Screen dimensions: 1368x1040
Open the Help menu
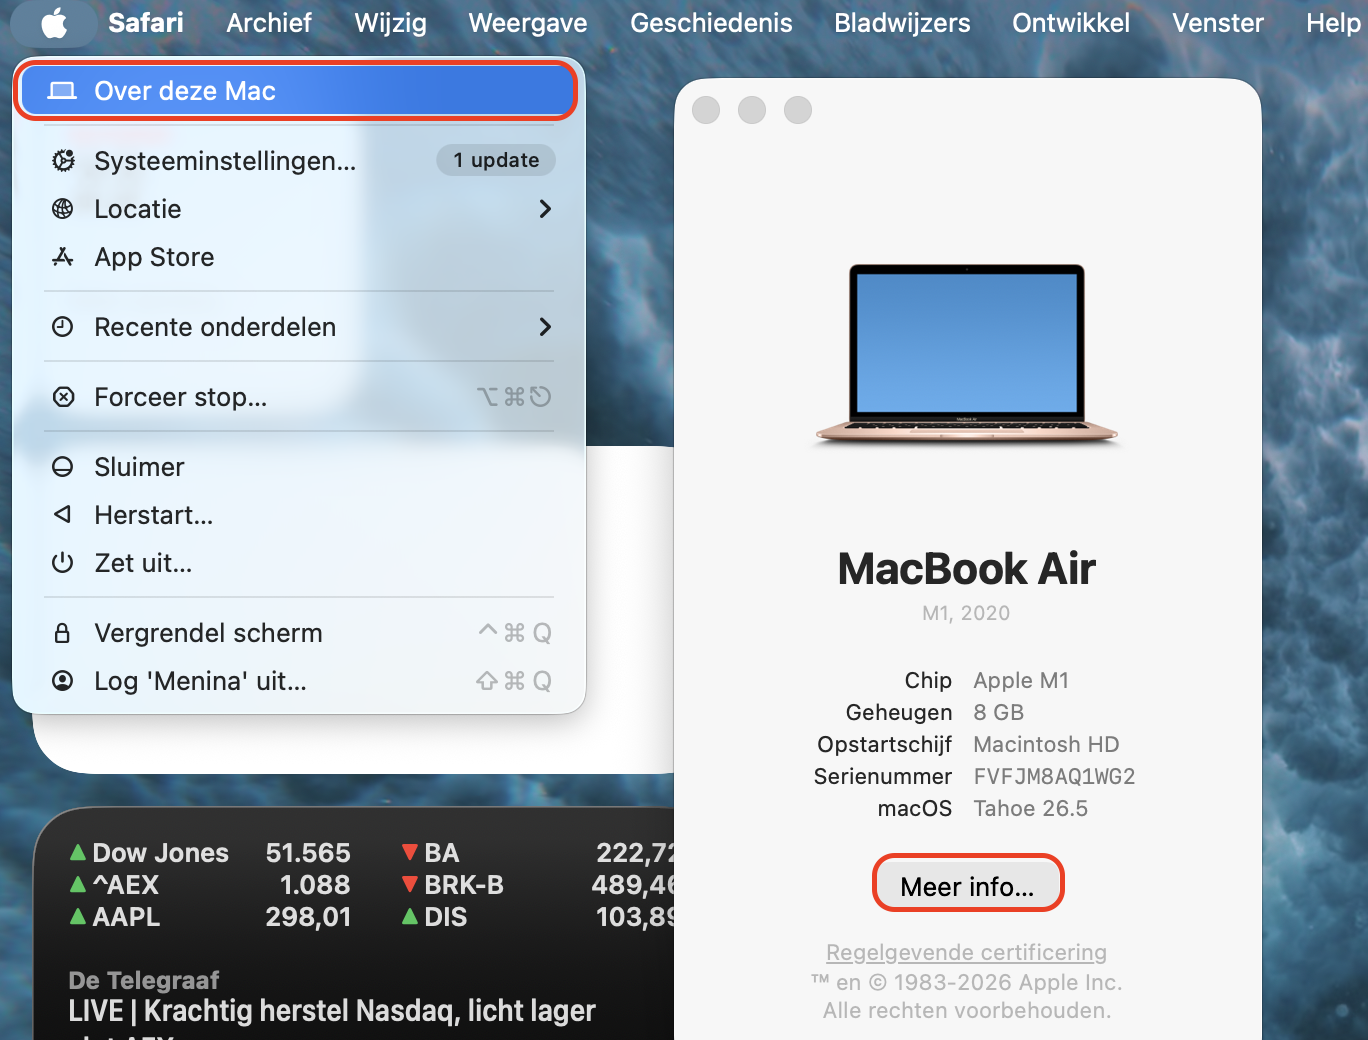tap(1333, 22)
